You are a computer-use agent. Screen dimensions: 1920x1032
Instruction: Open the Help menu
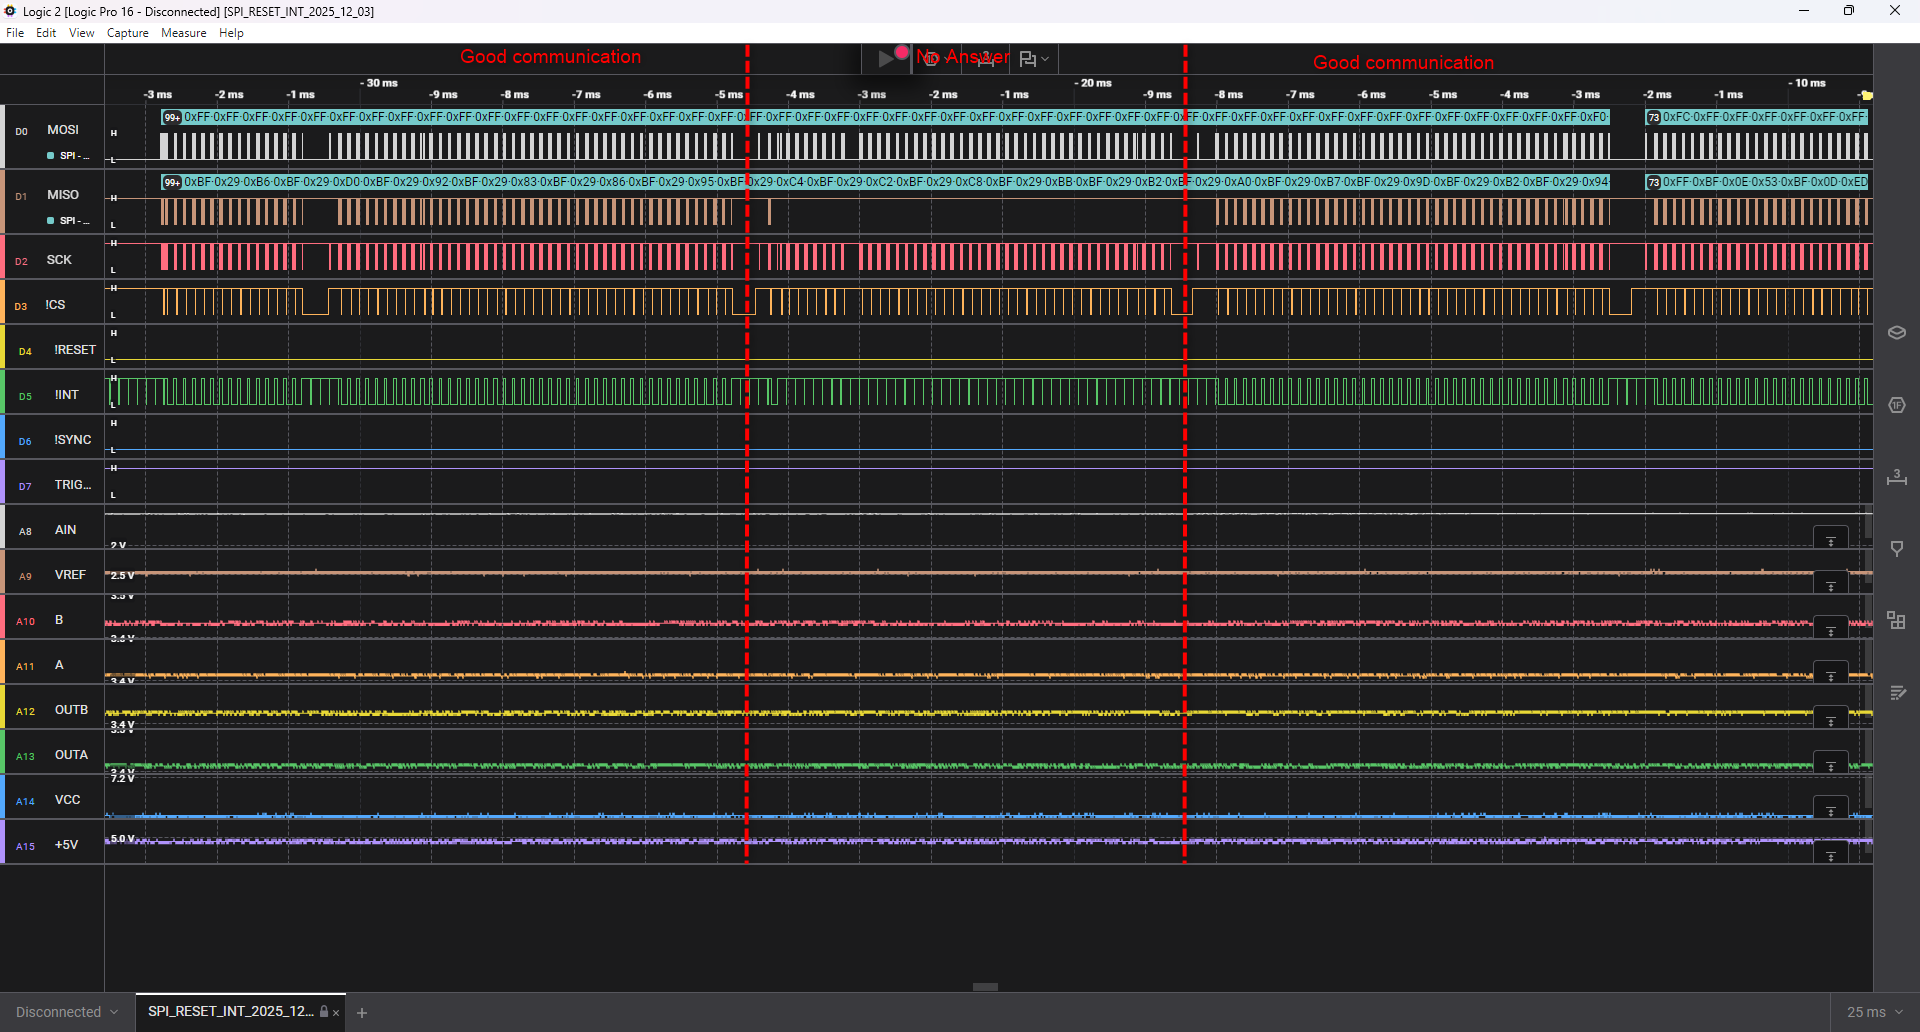[x=231, y=33]
